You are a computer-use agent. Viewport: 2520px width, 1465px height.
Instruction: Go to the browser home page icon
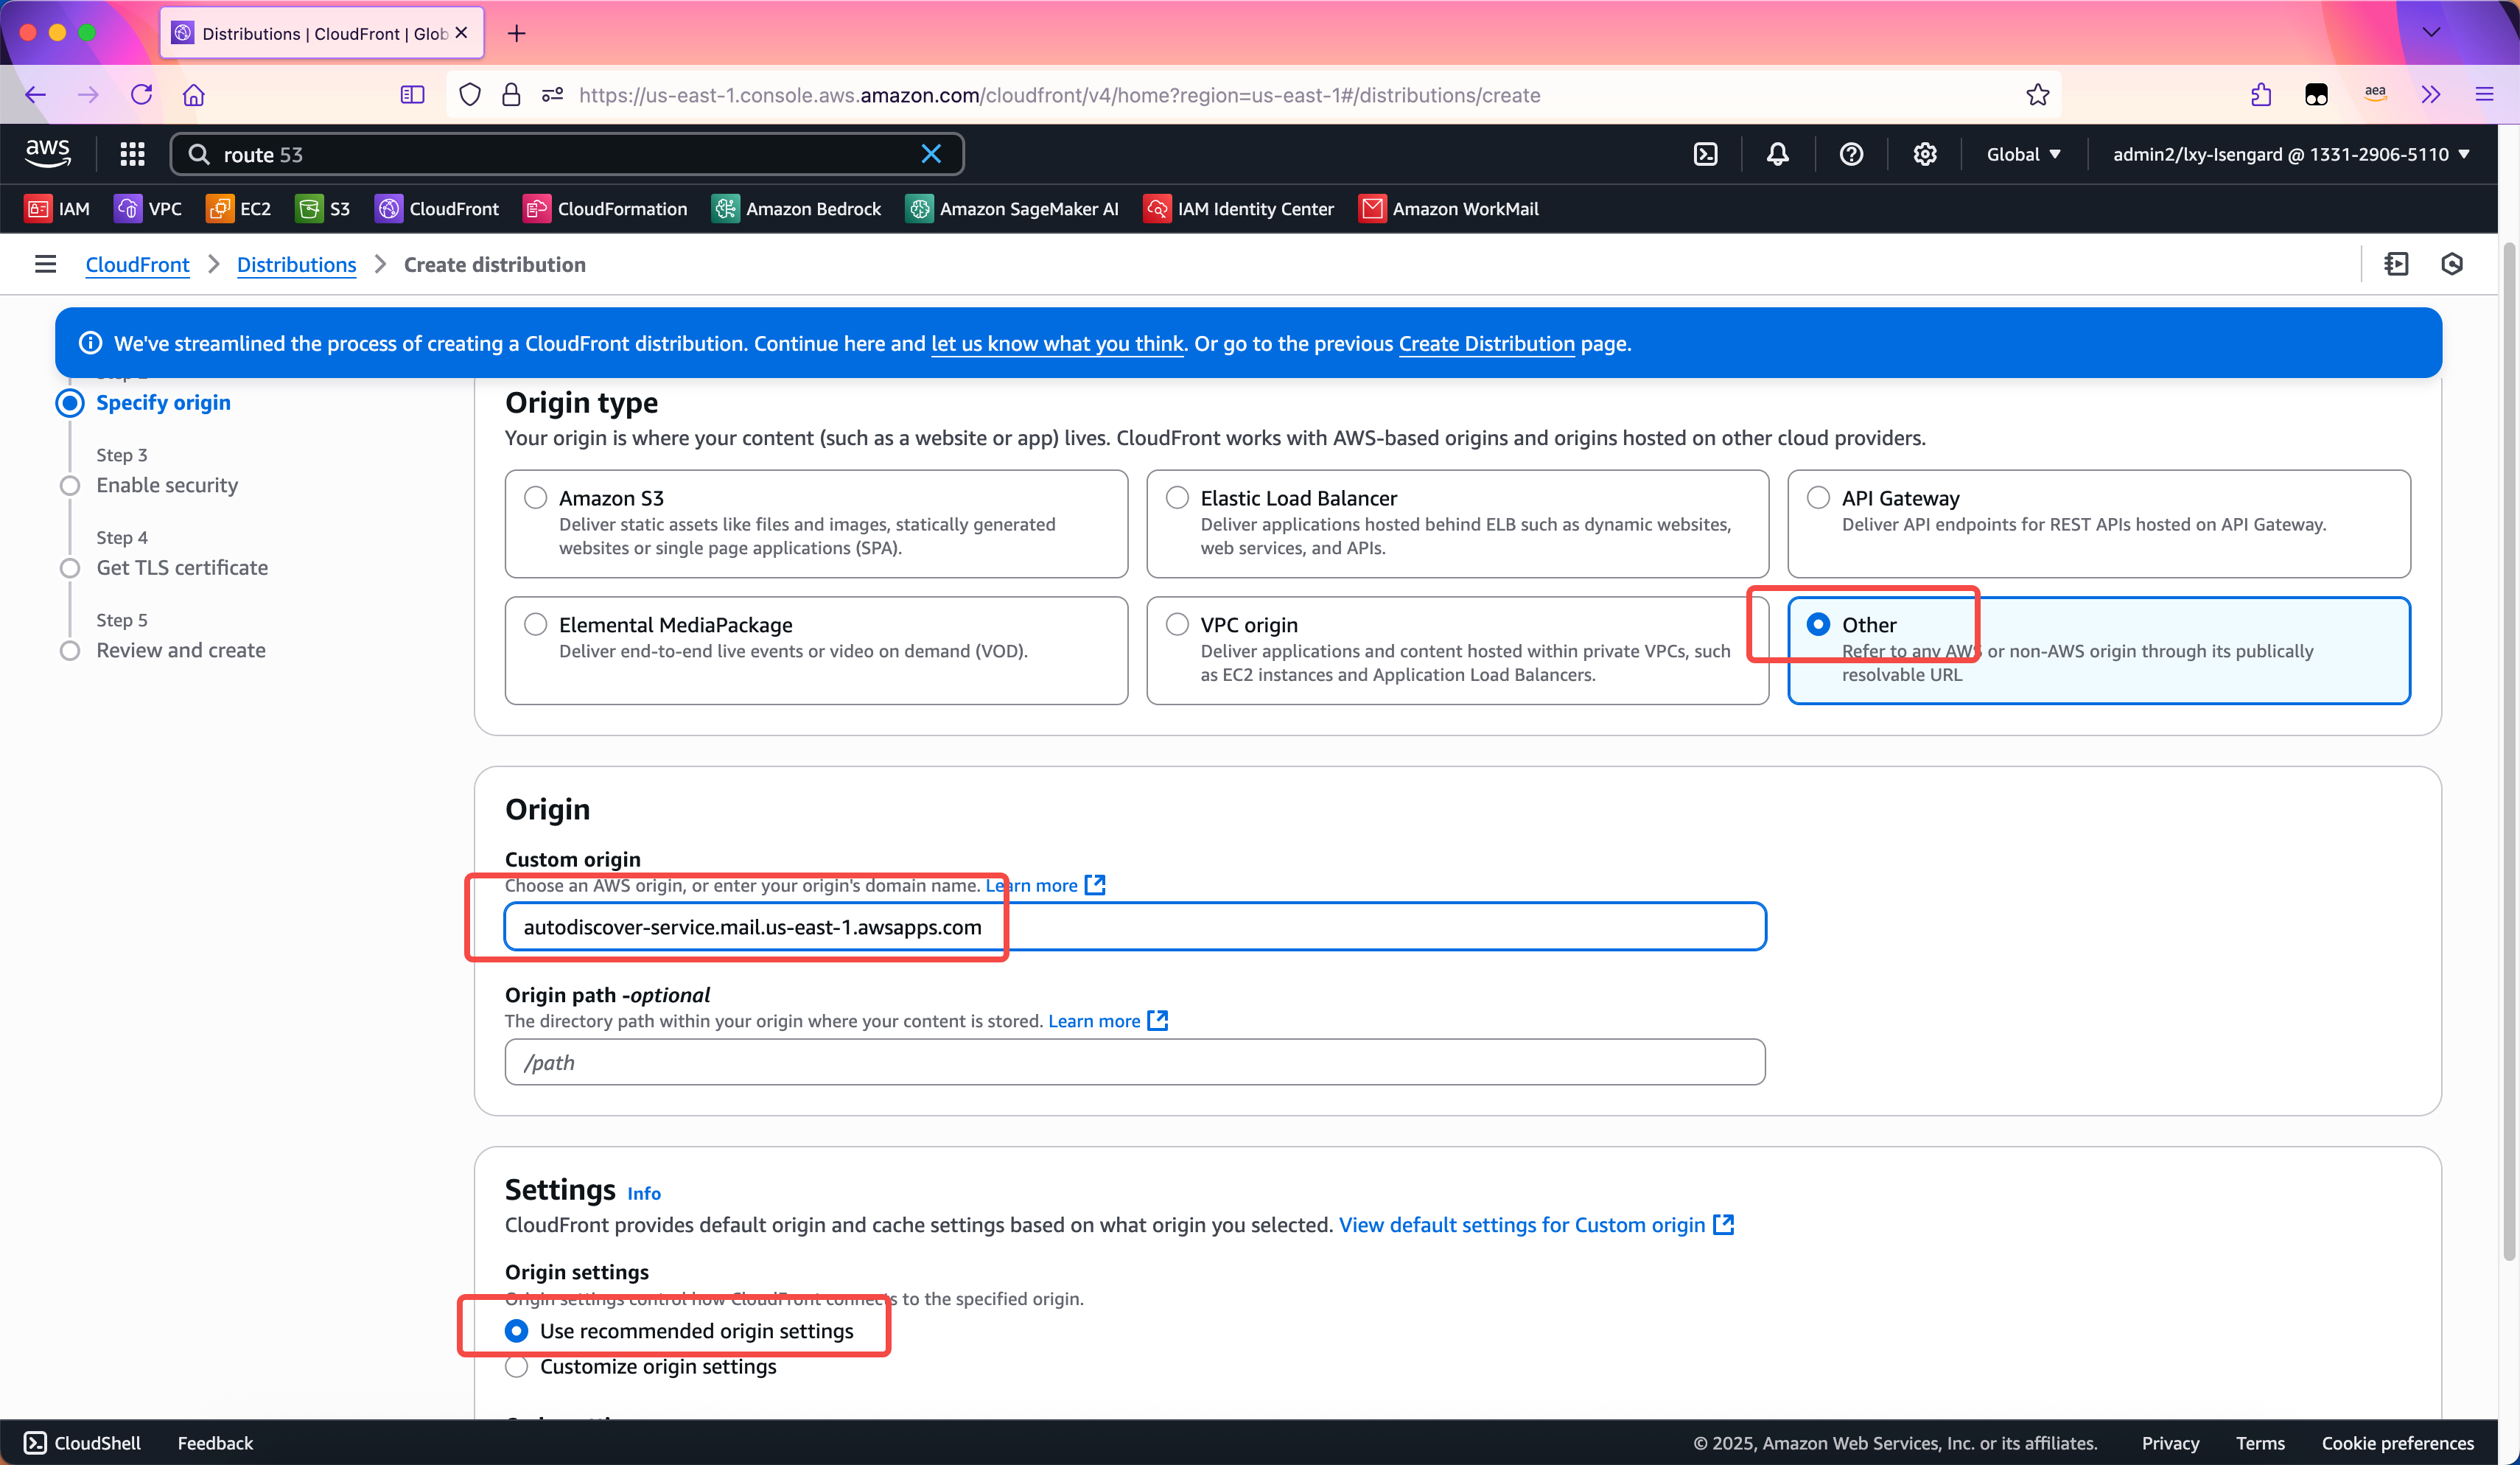pos(194,95)
